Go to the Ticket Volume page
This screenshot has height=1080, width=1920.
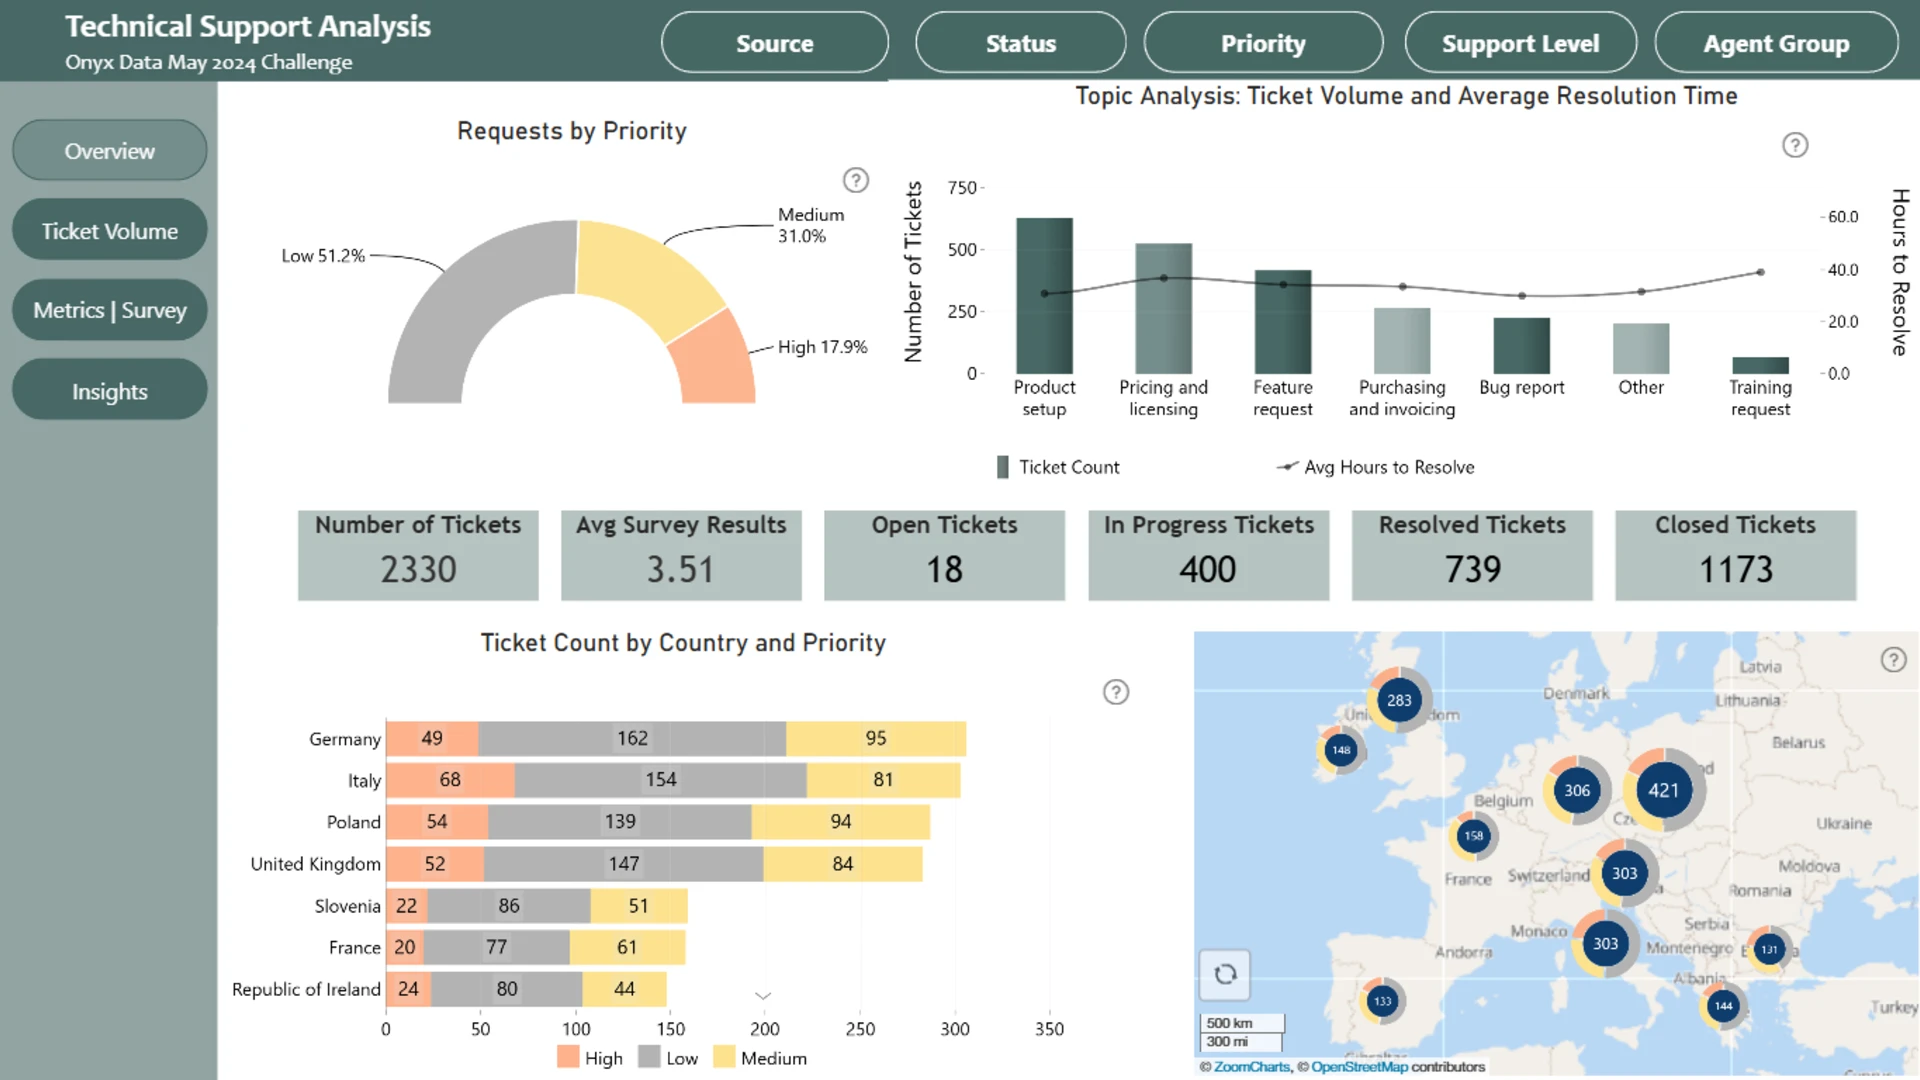click(110, 231)
